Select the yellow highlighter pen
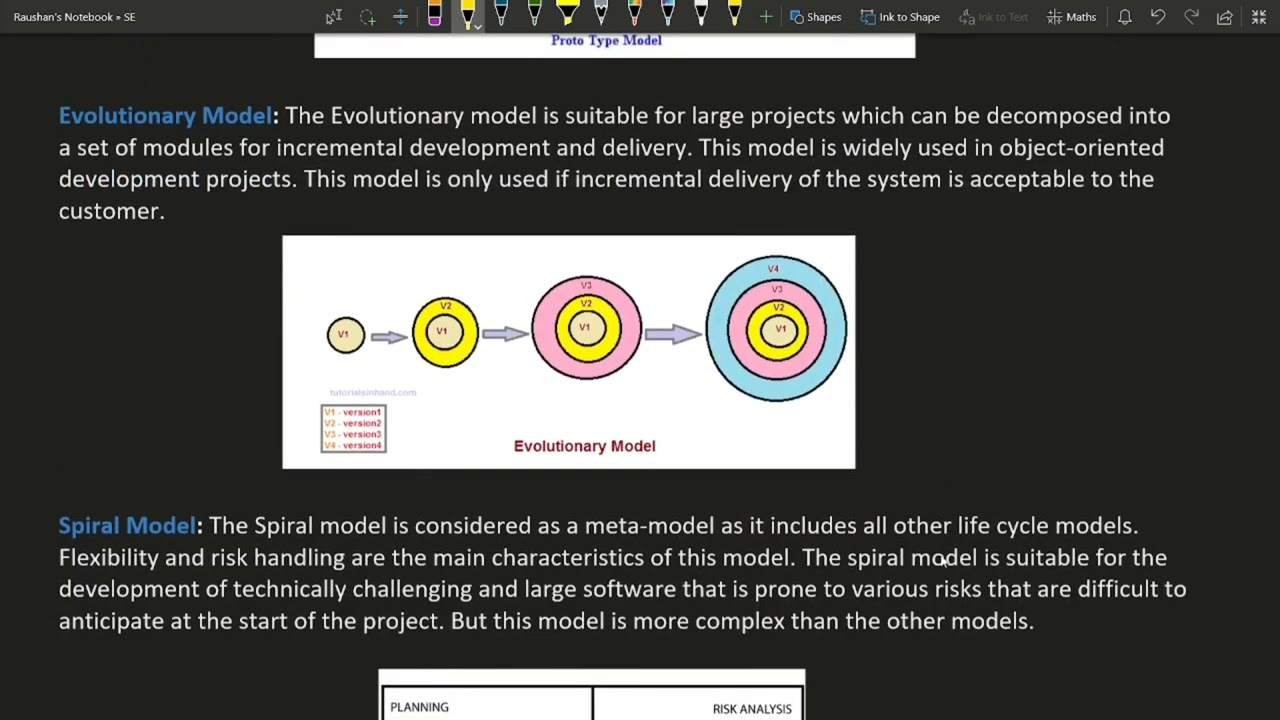The image size is (1280, 720). 567,16
